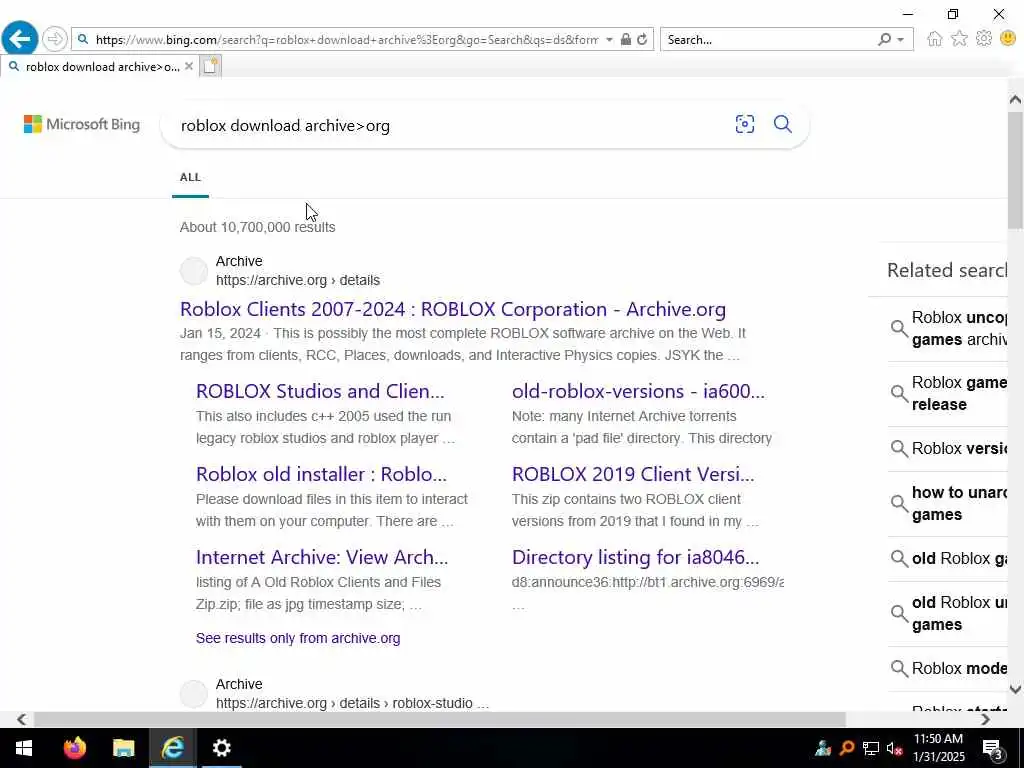The width and height of the screenshot is (1024, 768).
Task: Open 'Internet Archive: View Arch...' sublink
Action: (322, 557)
